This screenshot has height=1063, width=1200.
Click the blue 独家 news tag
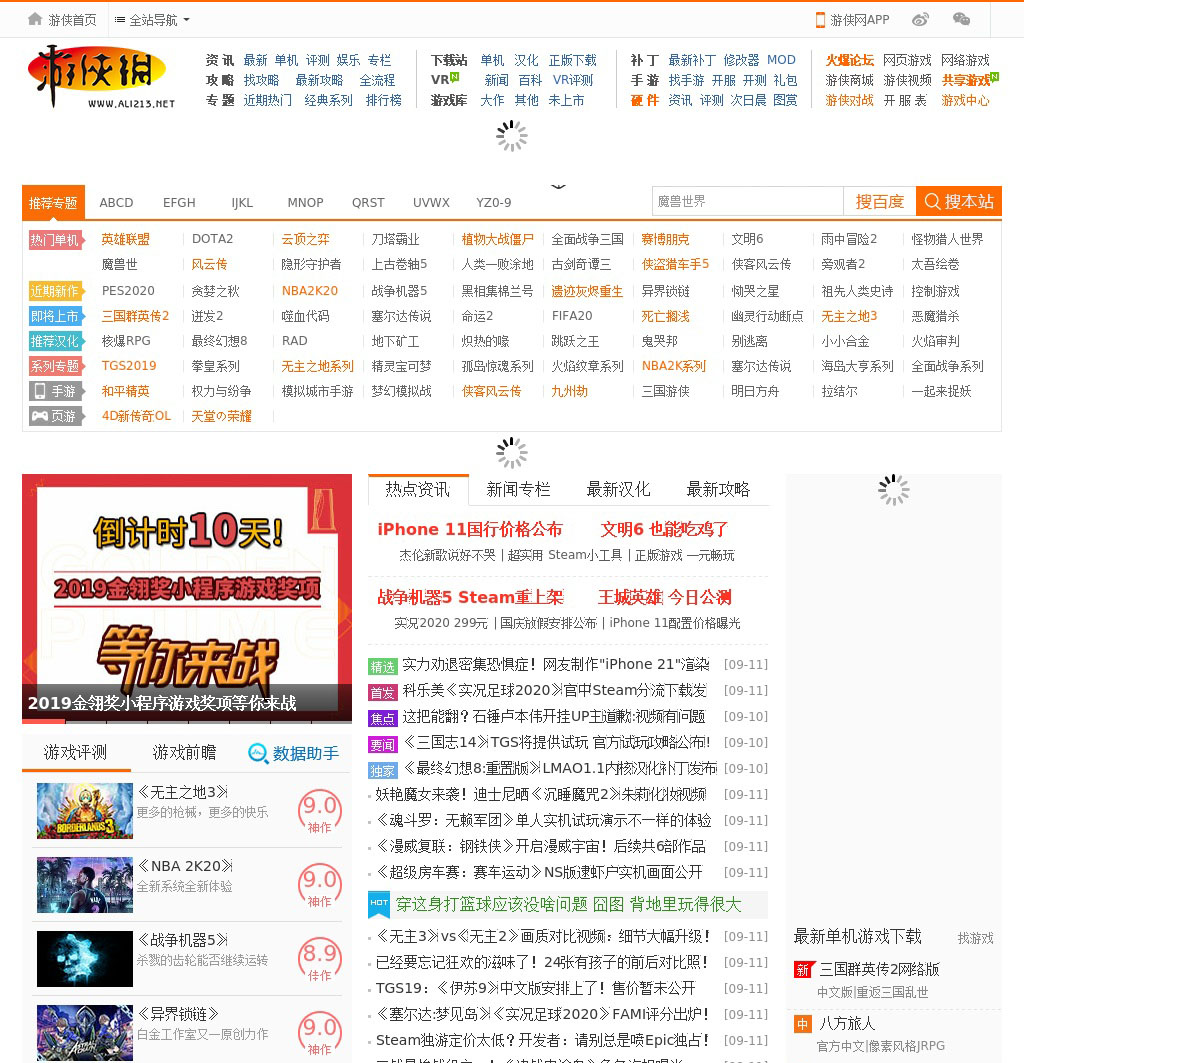383,770
